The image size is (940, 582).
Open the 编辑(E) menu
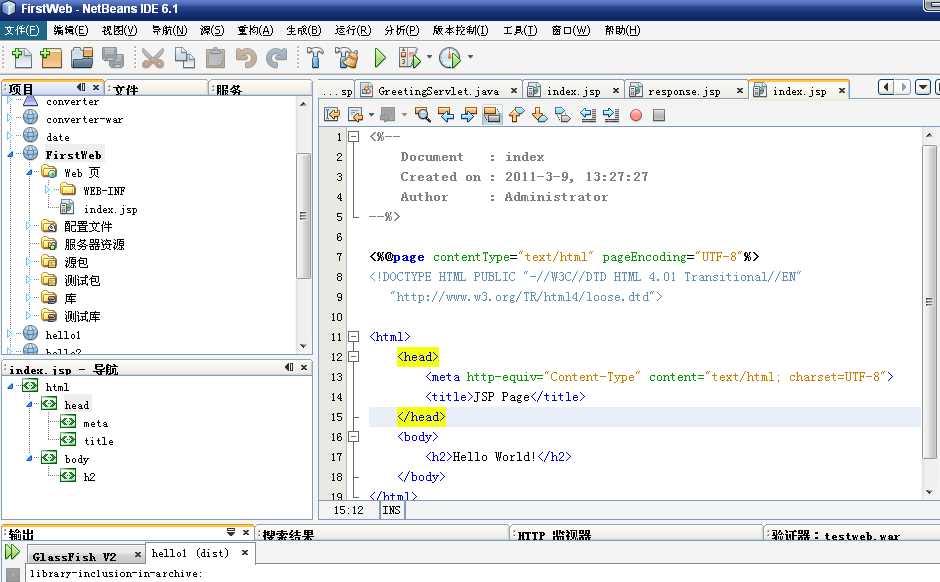(70, 30)
